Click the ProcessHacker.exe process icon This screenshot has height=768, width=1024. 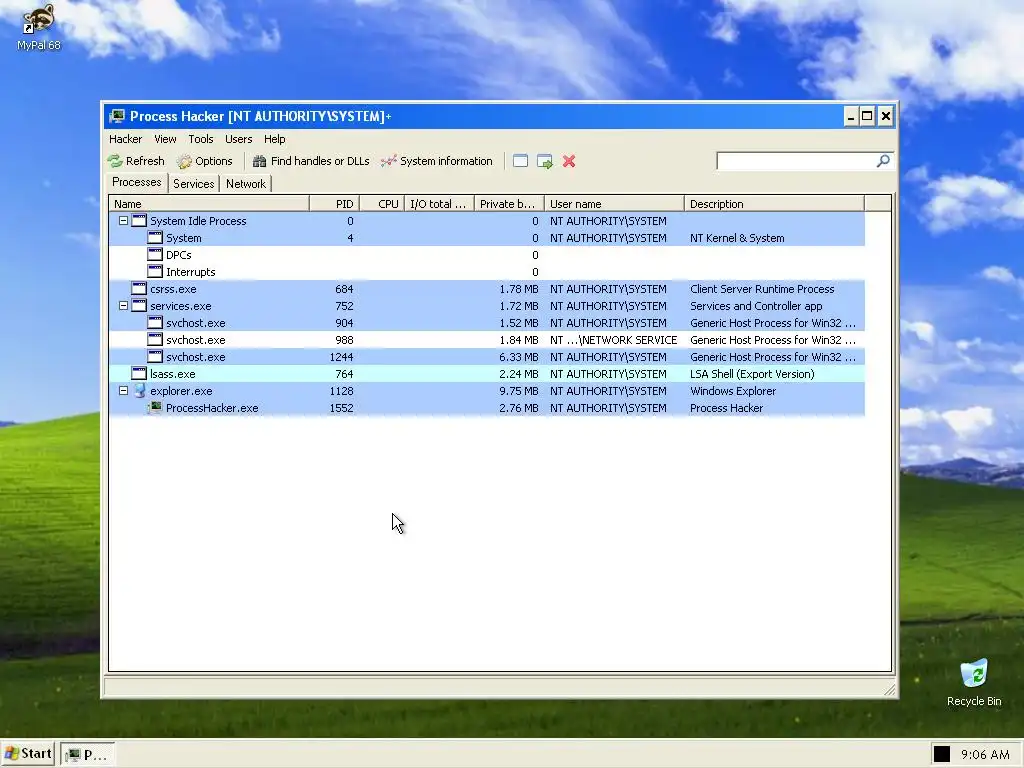coord(155,408)
